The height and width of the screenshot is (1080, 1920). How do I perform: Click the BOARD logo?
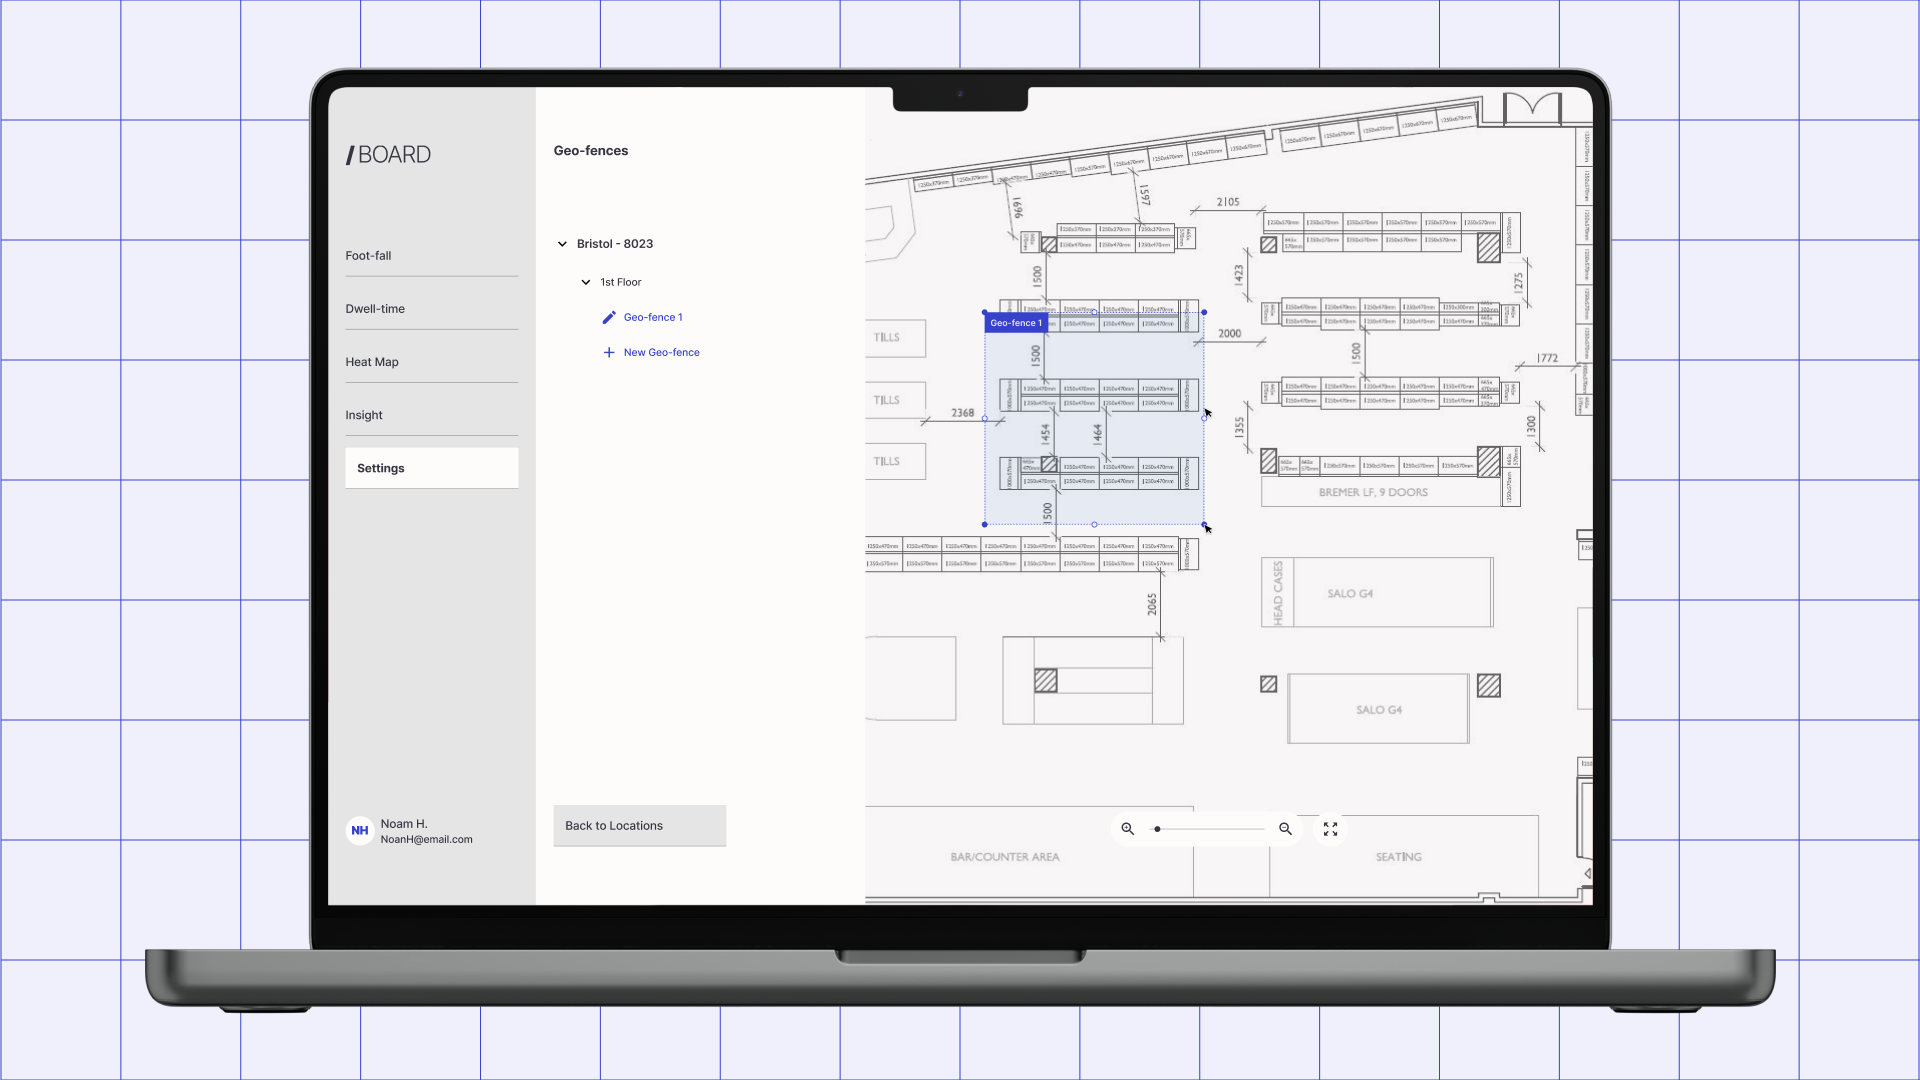click(389, 155)
